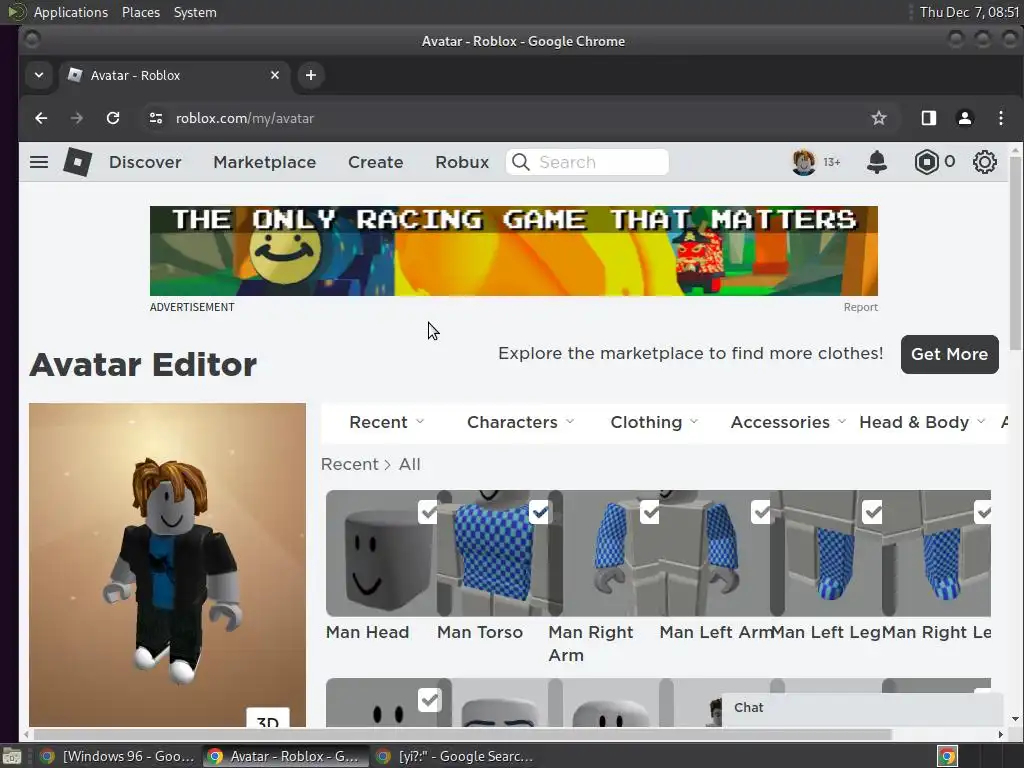Select the Man Left Leg thumbnail
Screen dimensions: 1024x768
pyautogui.click(x=826, y=553)
